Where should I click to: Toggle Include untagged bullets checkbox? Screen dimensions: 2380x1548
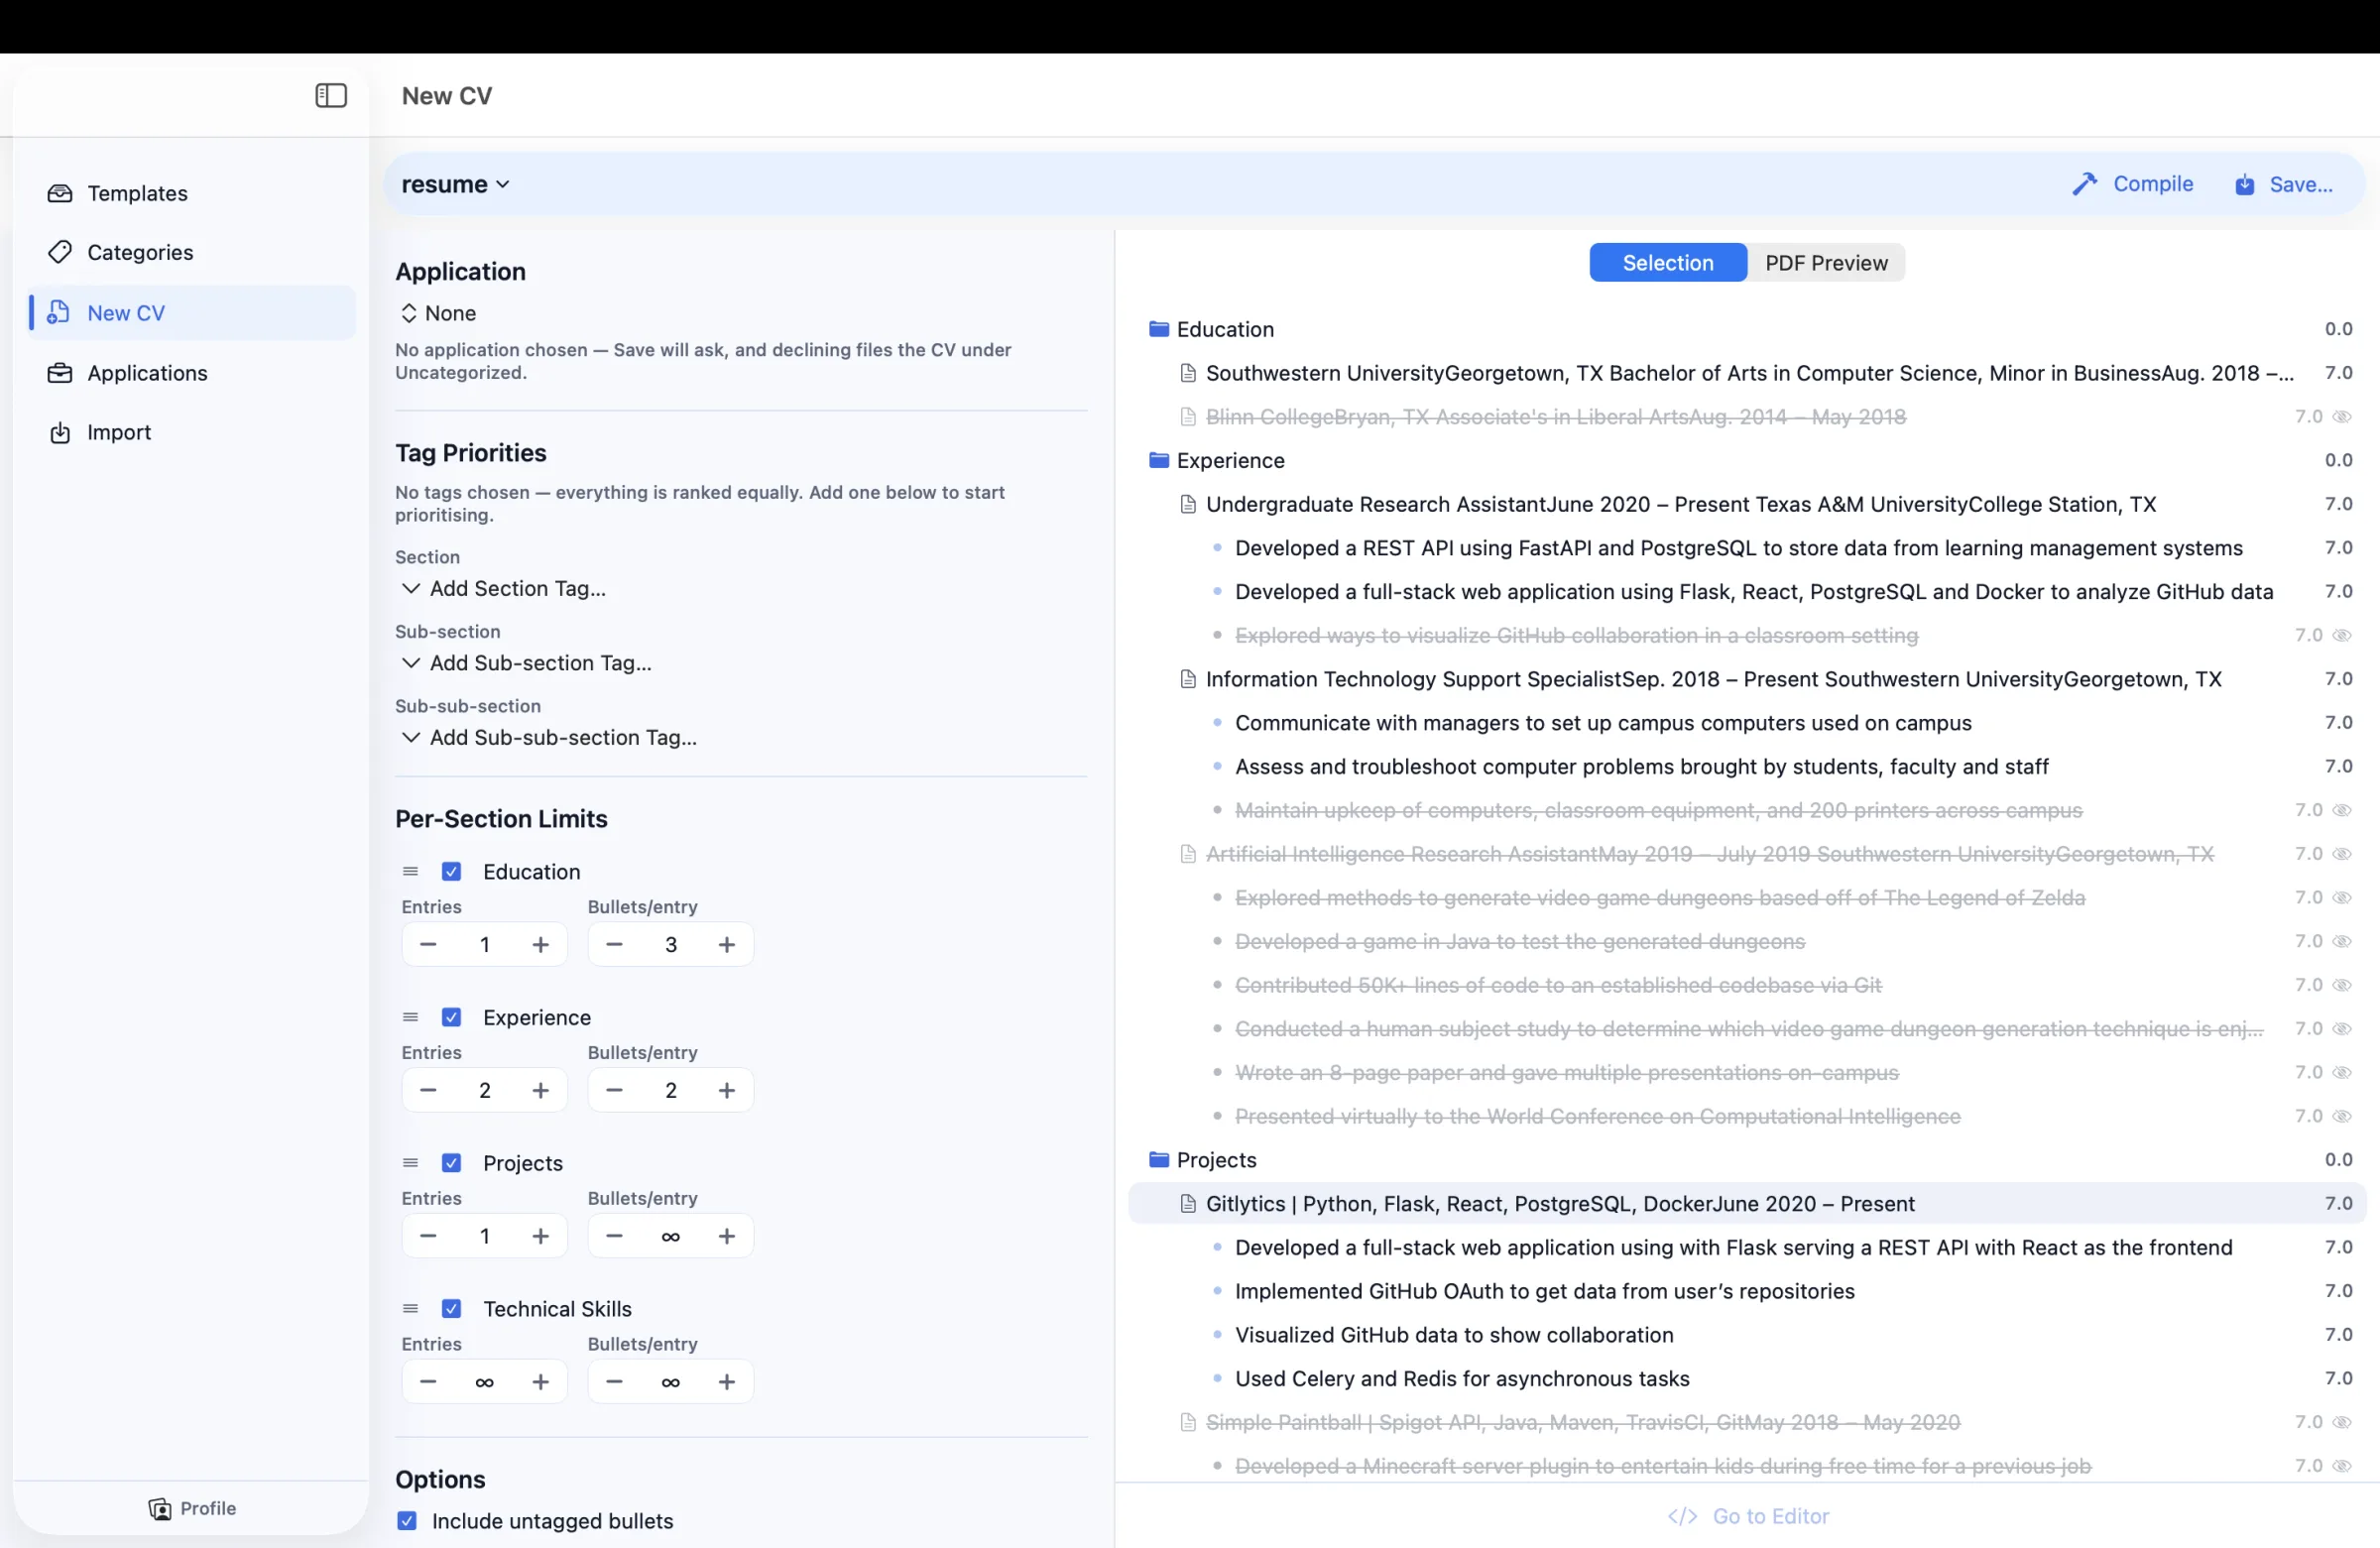pyautogui.click(x=407, y=1521)
